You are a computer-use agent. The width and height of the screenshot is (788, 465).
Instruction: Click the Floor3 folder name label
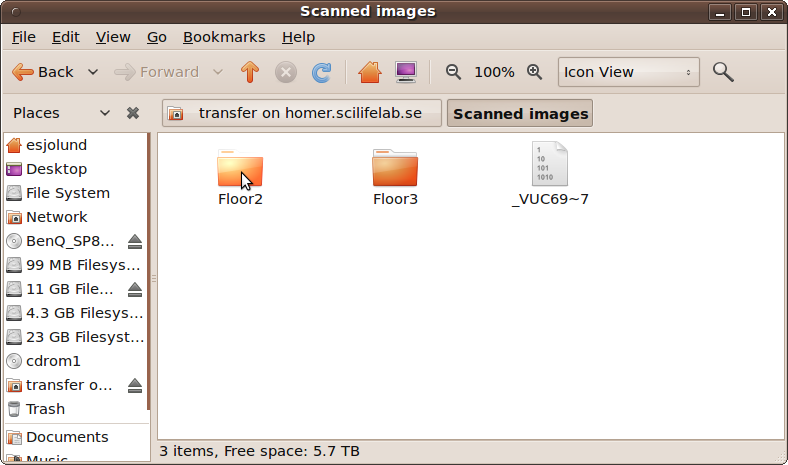[x=395, y=200]
